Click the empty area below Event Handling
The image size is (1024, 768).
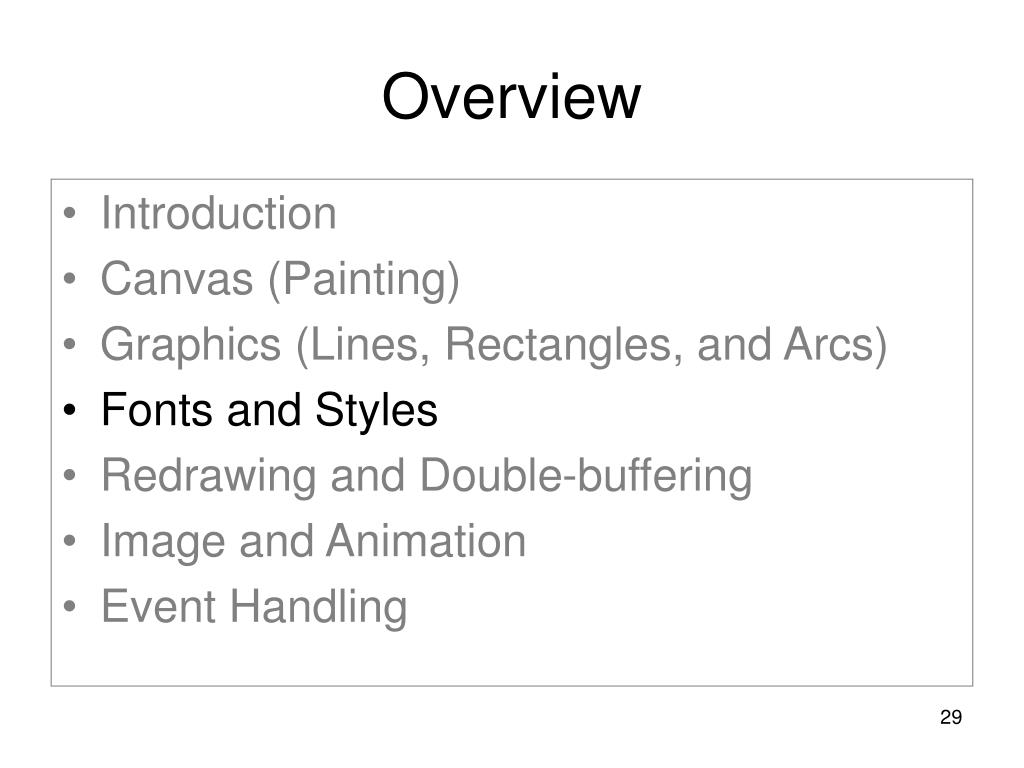(x=511, y=658)
